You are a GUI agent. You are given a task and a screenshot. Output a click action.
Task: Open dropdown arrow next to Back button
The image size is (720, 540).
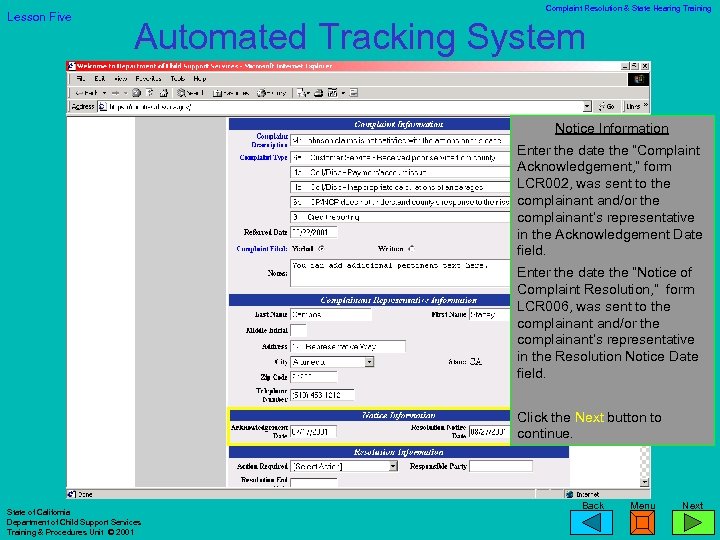[x=105, y=93]
